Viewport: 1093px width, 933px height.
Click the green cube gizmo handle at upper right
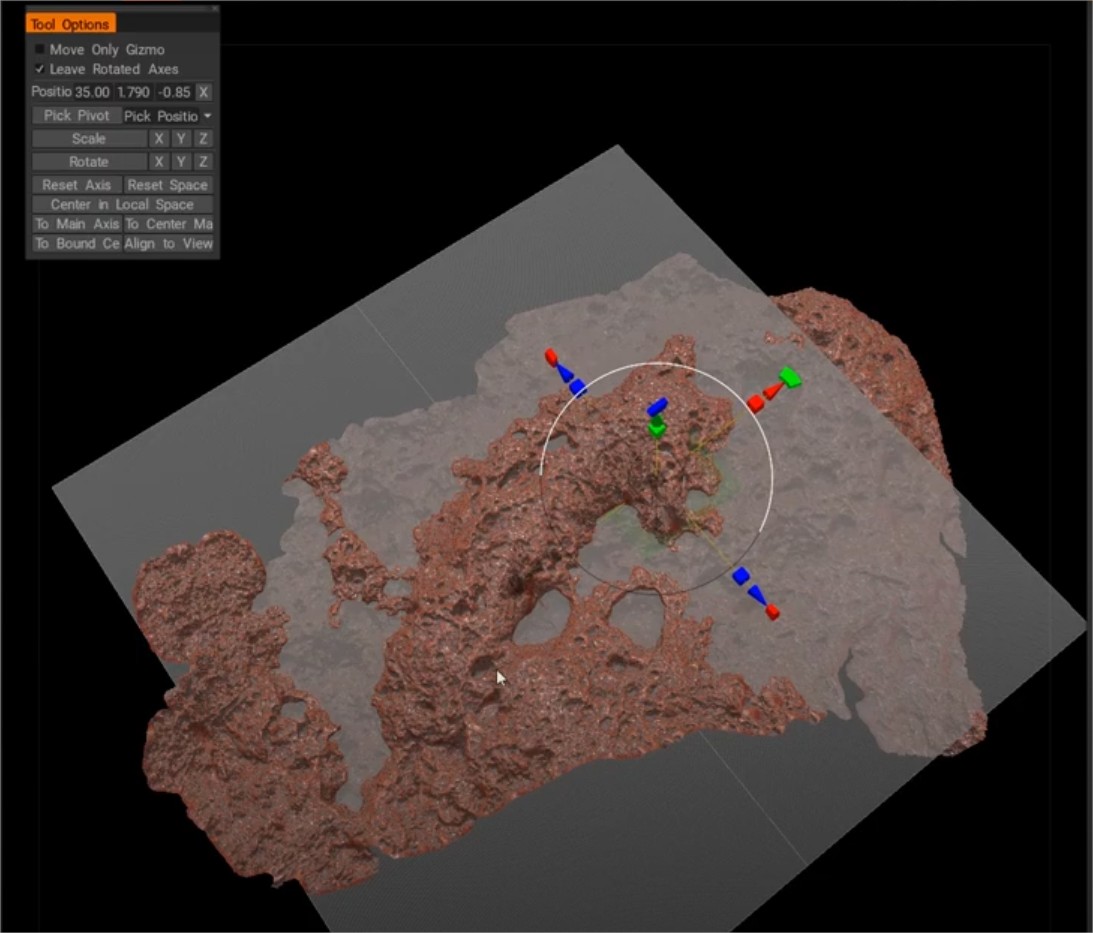point(791,378)
